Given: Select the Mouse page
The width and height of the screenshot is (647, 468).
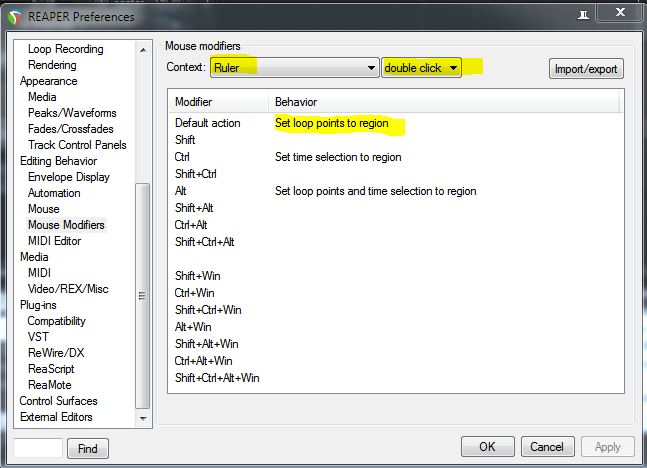Looking at the screenshot, I should pos(44,209).
